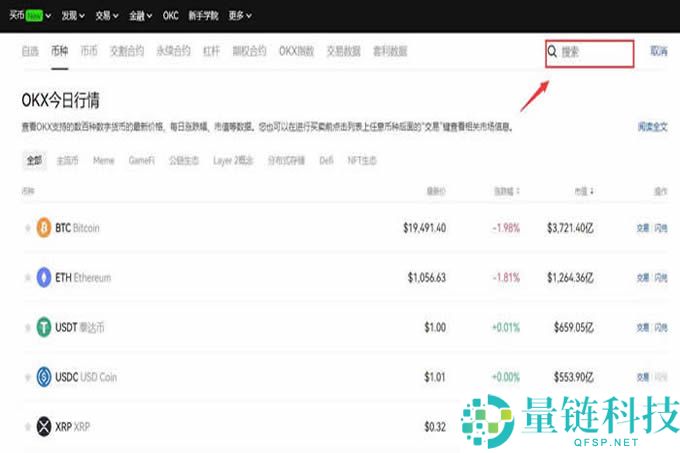This screenshot has width=680, height=453.
Task: Toggle favorite star for XRP
Action: [28, 427]
